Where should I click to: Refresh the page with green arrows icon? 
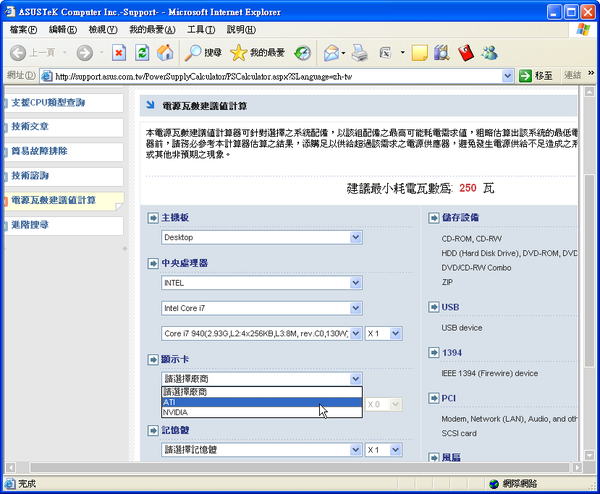pyautogui.click(x=142, y=53)
